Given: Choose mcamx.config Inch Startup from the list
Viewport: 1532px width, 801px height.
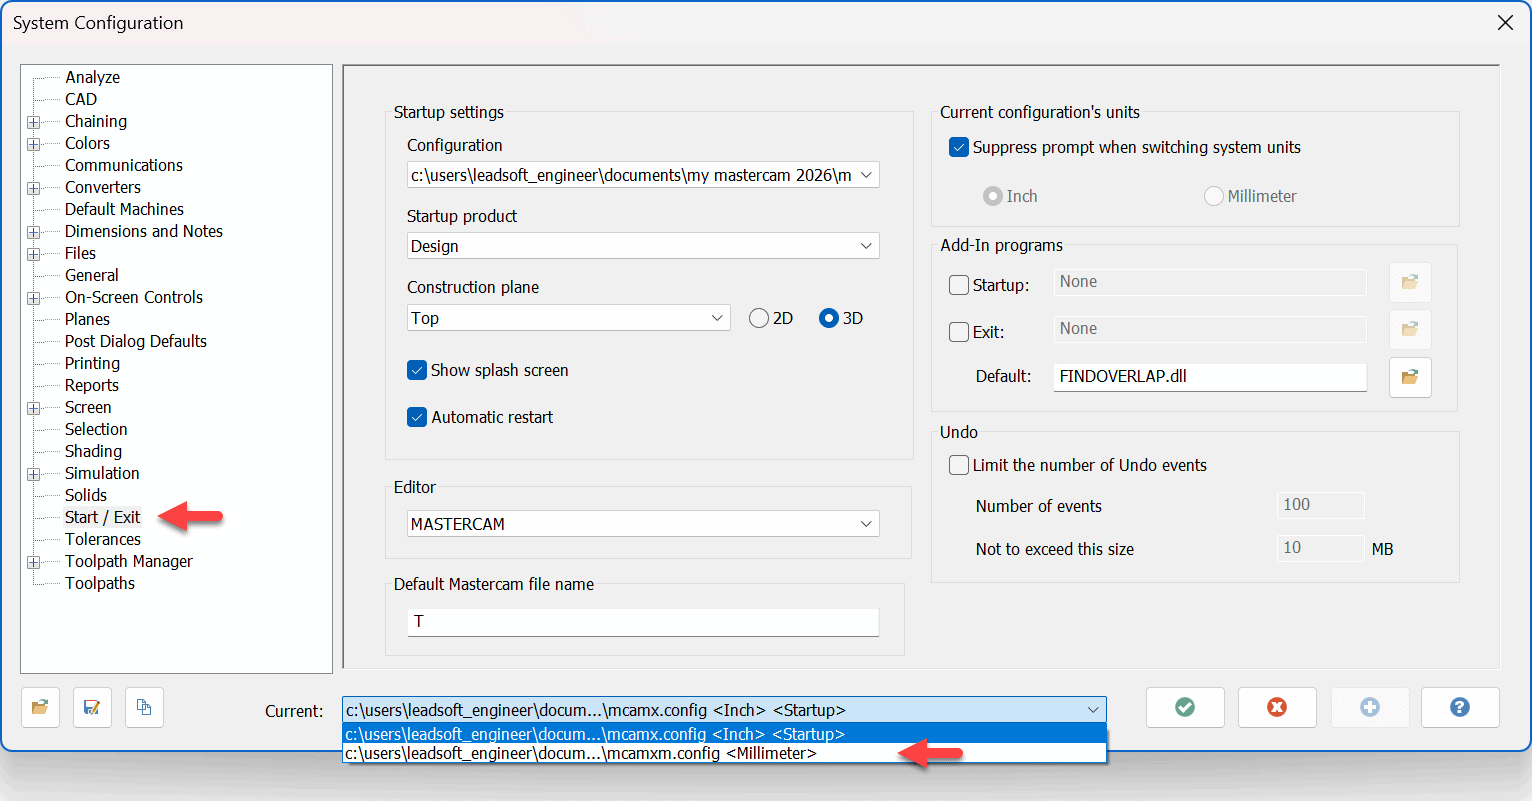Looking at the screenshot, I should 724,734.
